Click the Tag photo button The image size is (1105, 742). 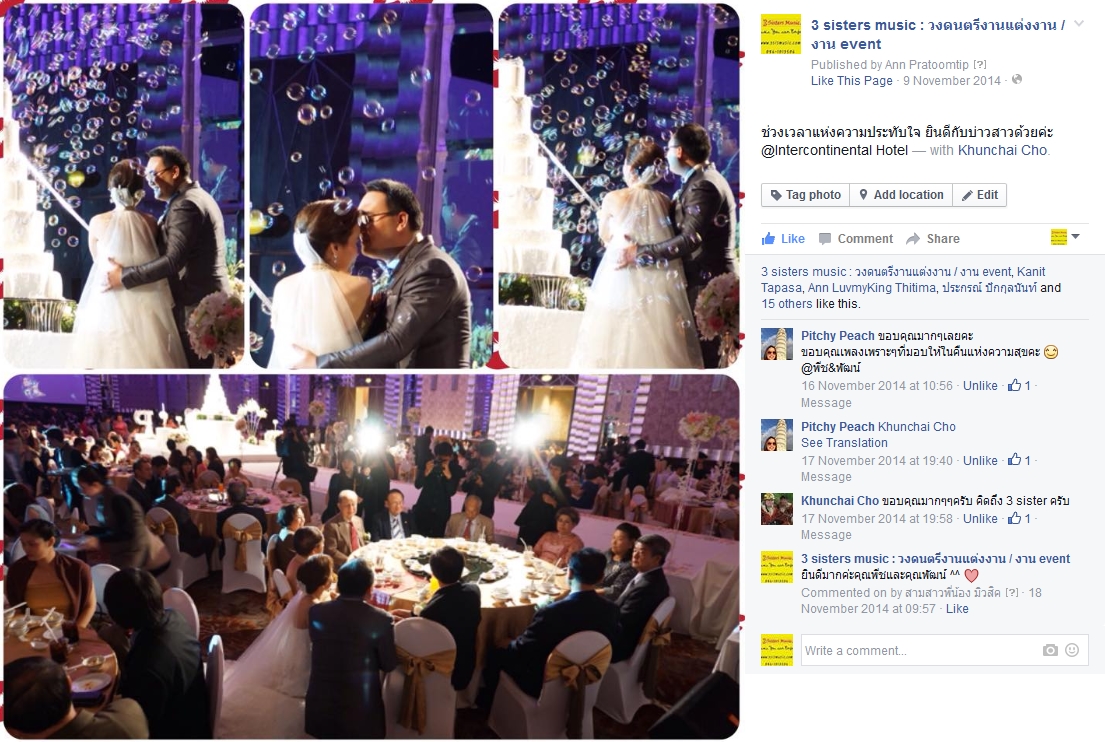(x=805, y=195)
